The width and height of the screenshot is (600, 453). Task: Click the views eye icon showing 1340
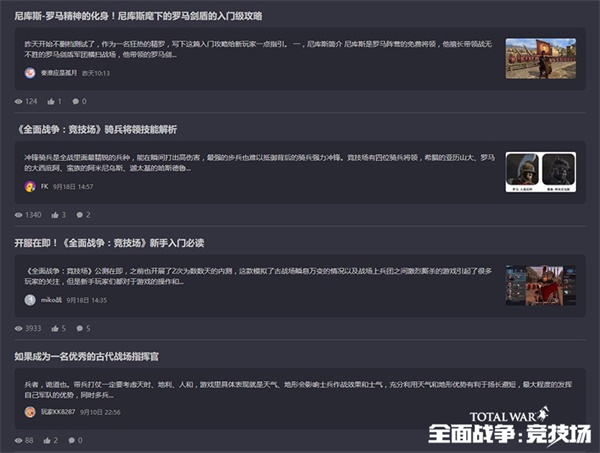pyautogui.click(x=18, y=215)
